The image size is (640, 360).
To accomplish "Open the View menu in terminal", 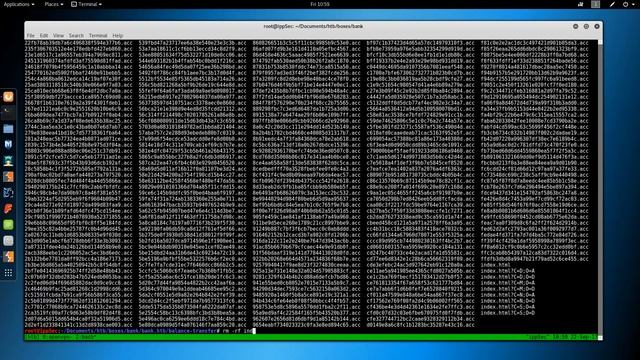I will click(x=58, y=36).
